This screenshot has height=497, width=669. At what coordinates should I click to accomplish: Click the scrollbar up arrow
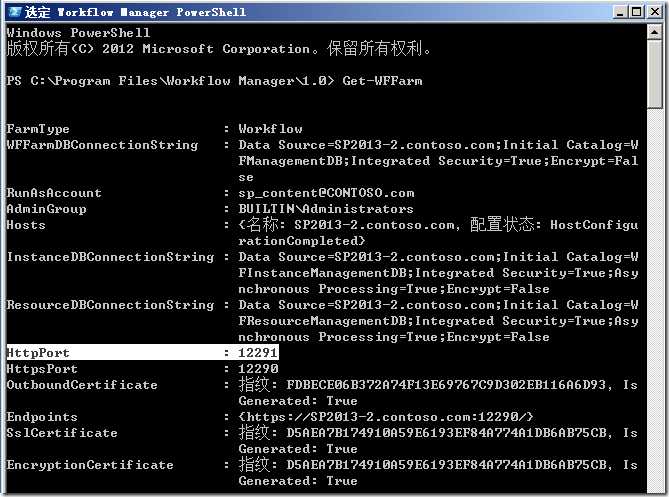(656, 33)
